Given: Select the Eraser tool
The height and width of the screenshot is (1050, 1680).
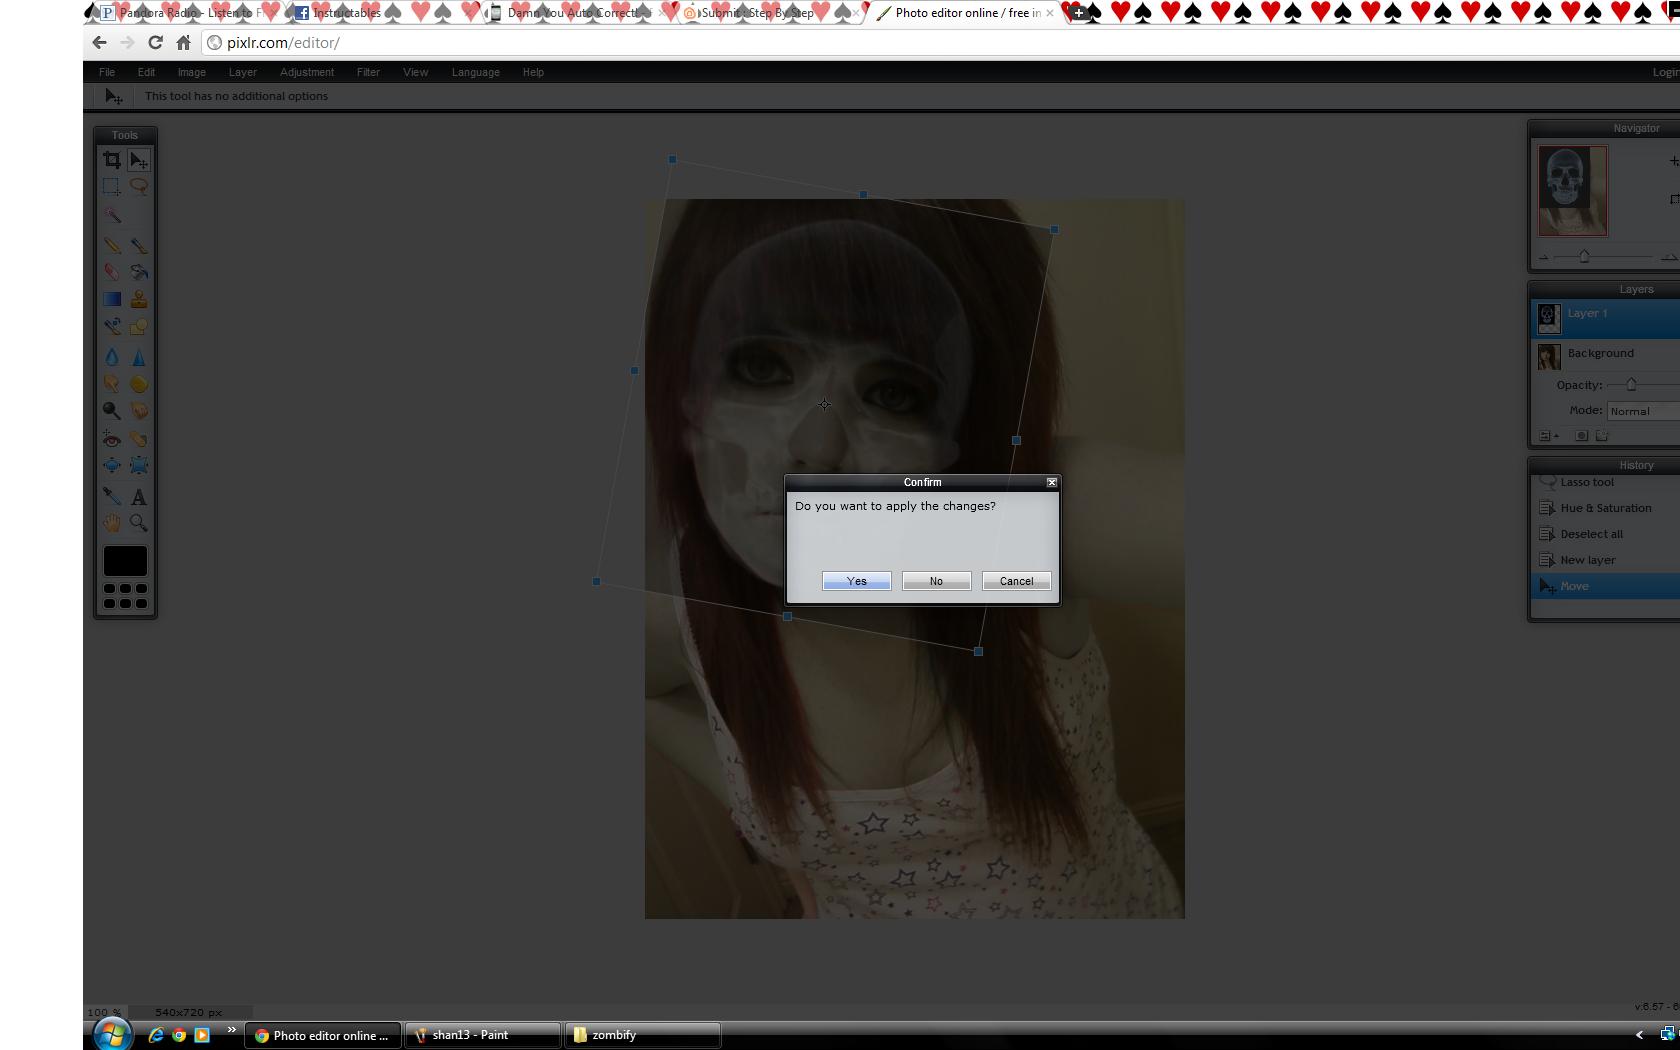Looking at the screenshot, I should click(112, 272).
